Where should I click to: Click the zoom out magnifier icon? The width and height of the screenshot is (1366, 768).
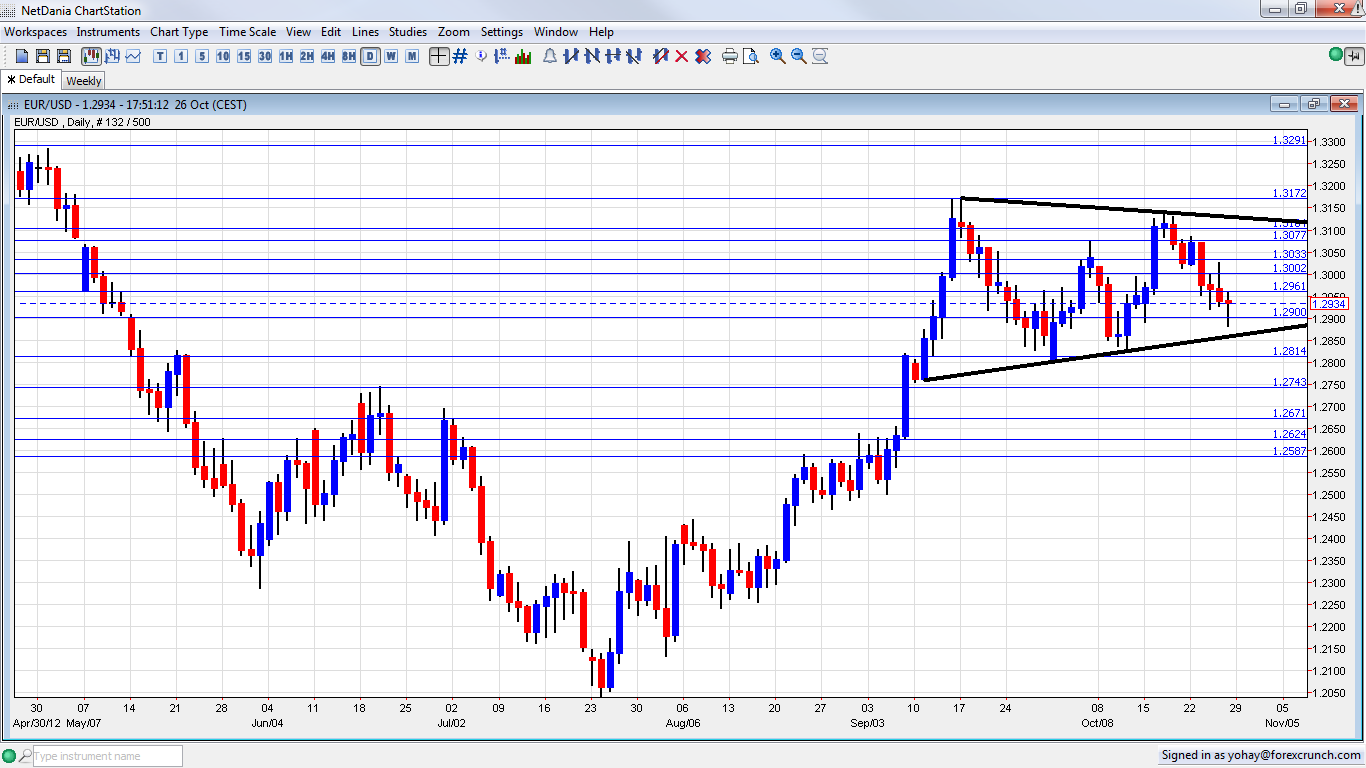pos(798,56)
